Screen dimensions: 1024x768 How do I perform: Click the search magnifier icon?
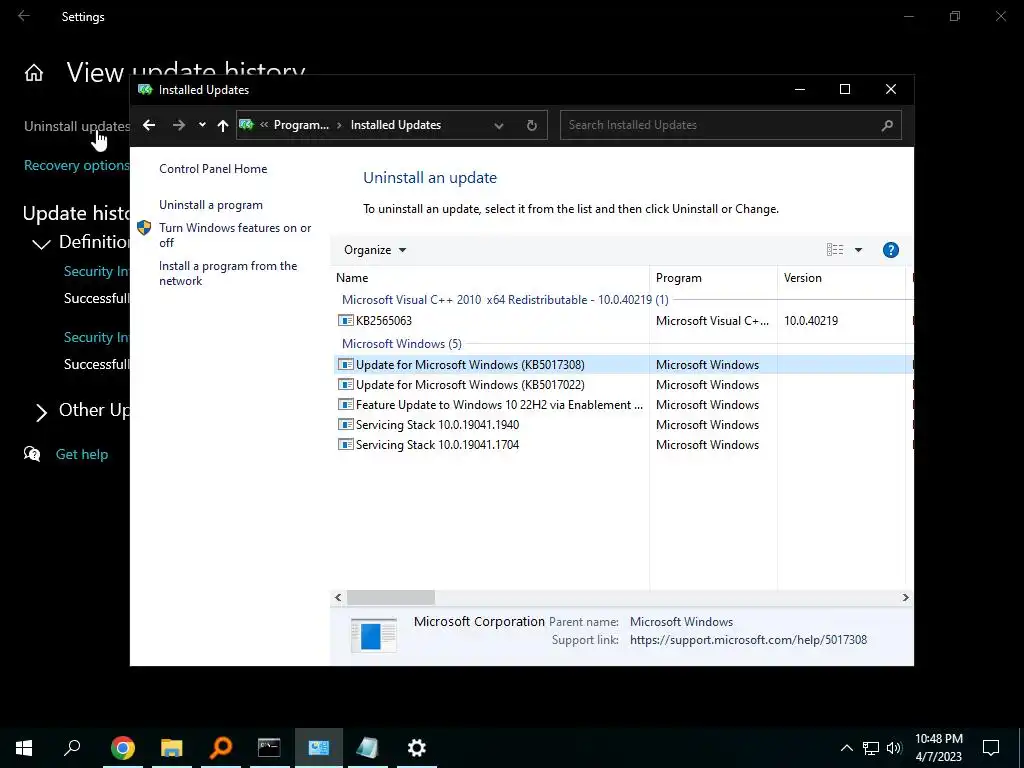pyautogui.click(x=887, y=125)
